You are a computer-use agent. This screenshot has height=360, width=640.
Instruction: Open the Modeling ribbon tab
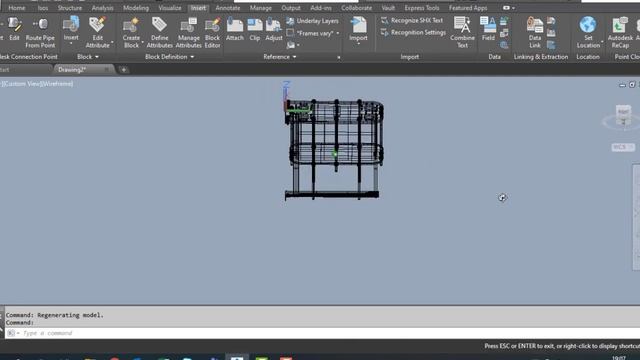[x=136, y=8]
